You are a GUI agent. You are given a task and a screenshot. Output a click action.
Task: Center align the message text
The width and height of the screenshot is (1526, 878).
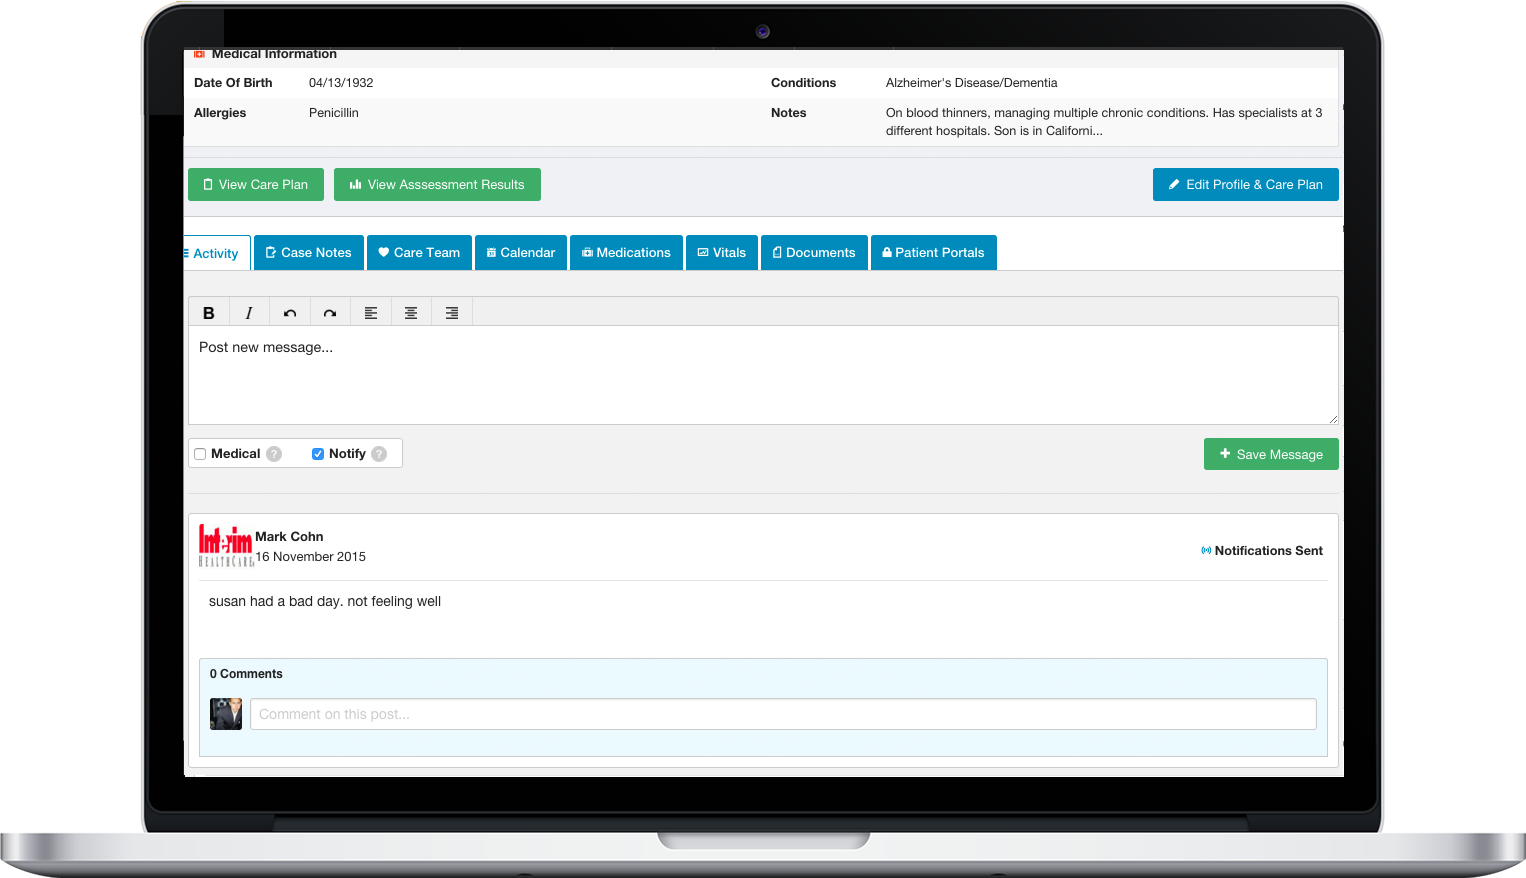coord(411,313)
